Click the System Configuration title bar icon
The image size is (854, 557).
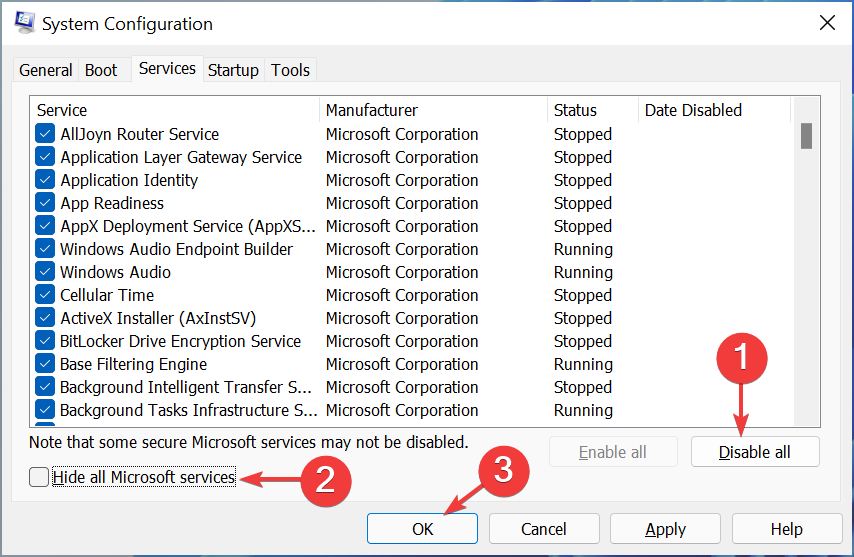(25, 23)
